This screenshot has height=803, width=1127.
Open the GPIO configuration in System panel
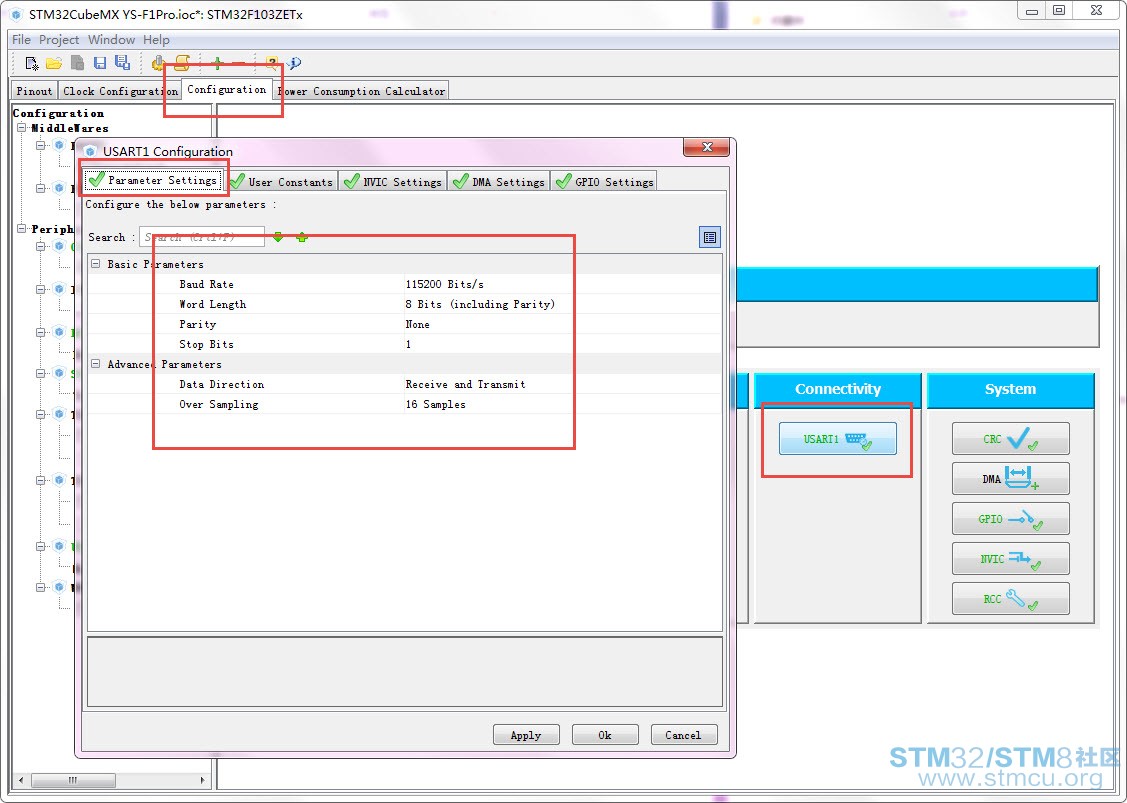[x=1011, y=519]
